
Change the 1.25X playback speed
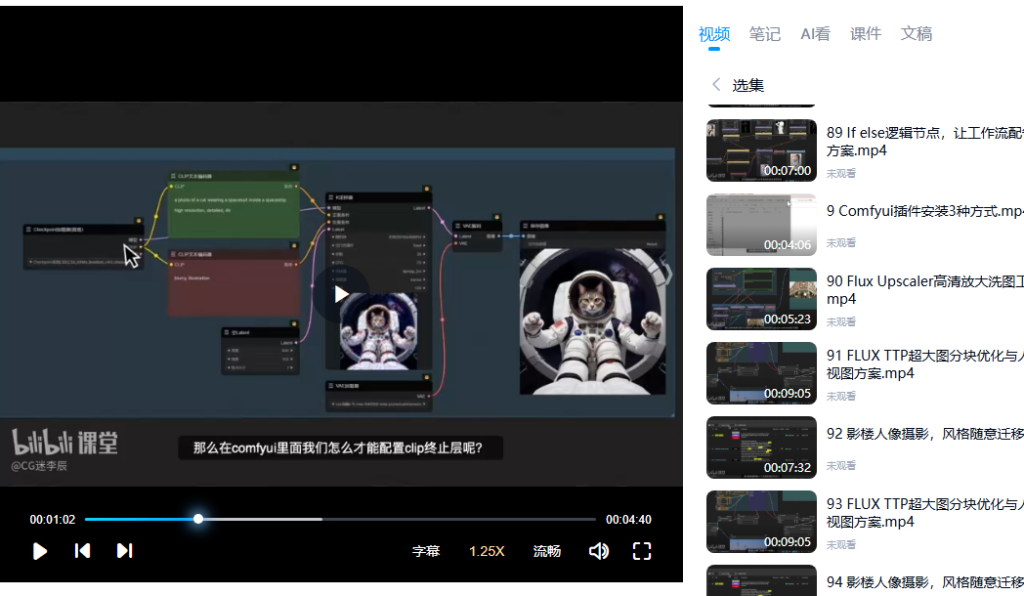pyautogui.click(x=487, y=551)
